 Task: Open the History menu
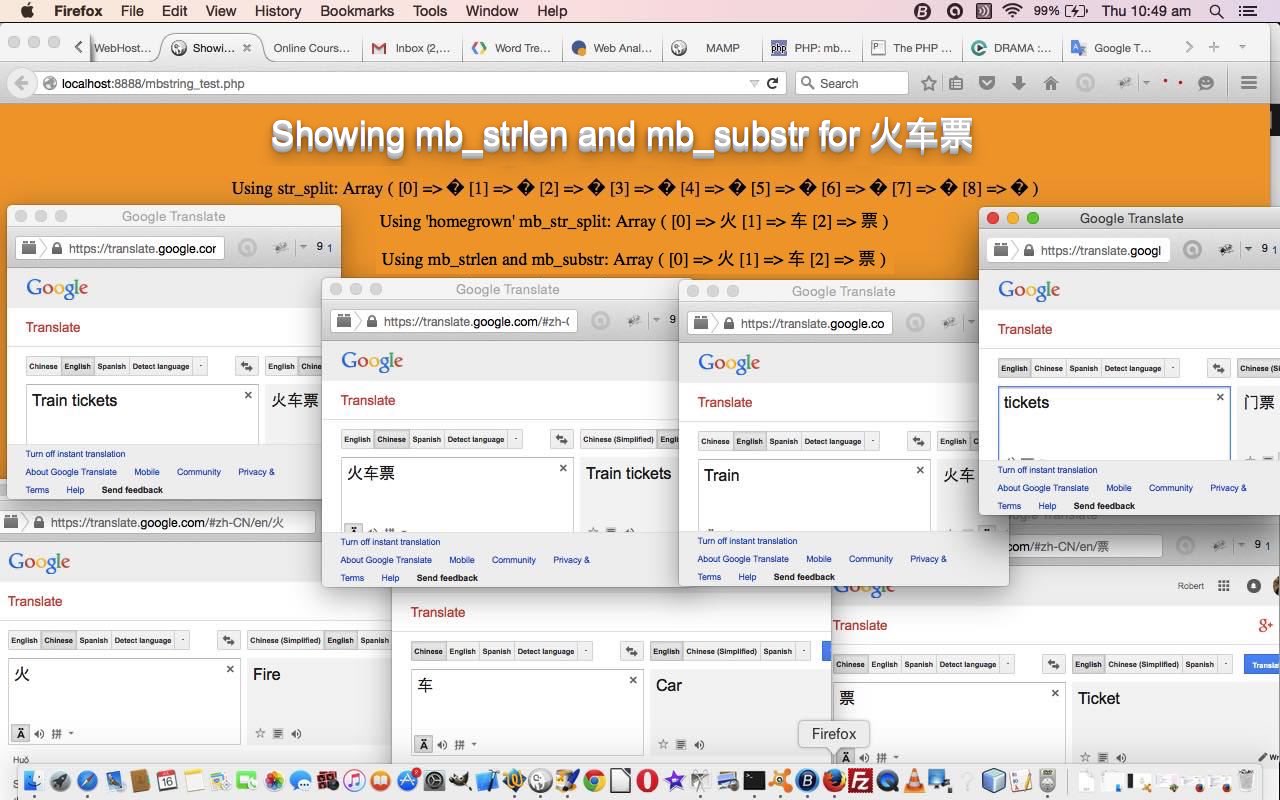coord(277,11)
